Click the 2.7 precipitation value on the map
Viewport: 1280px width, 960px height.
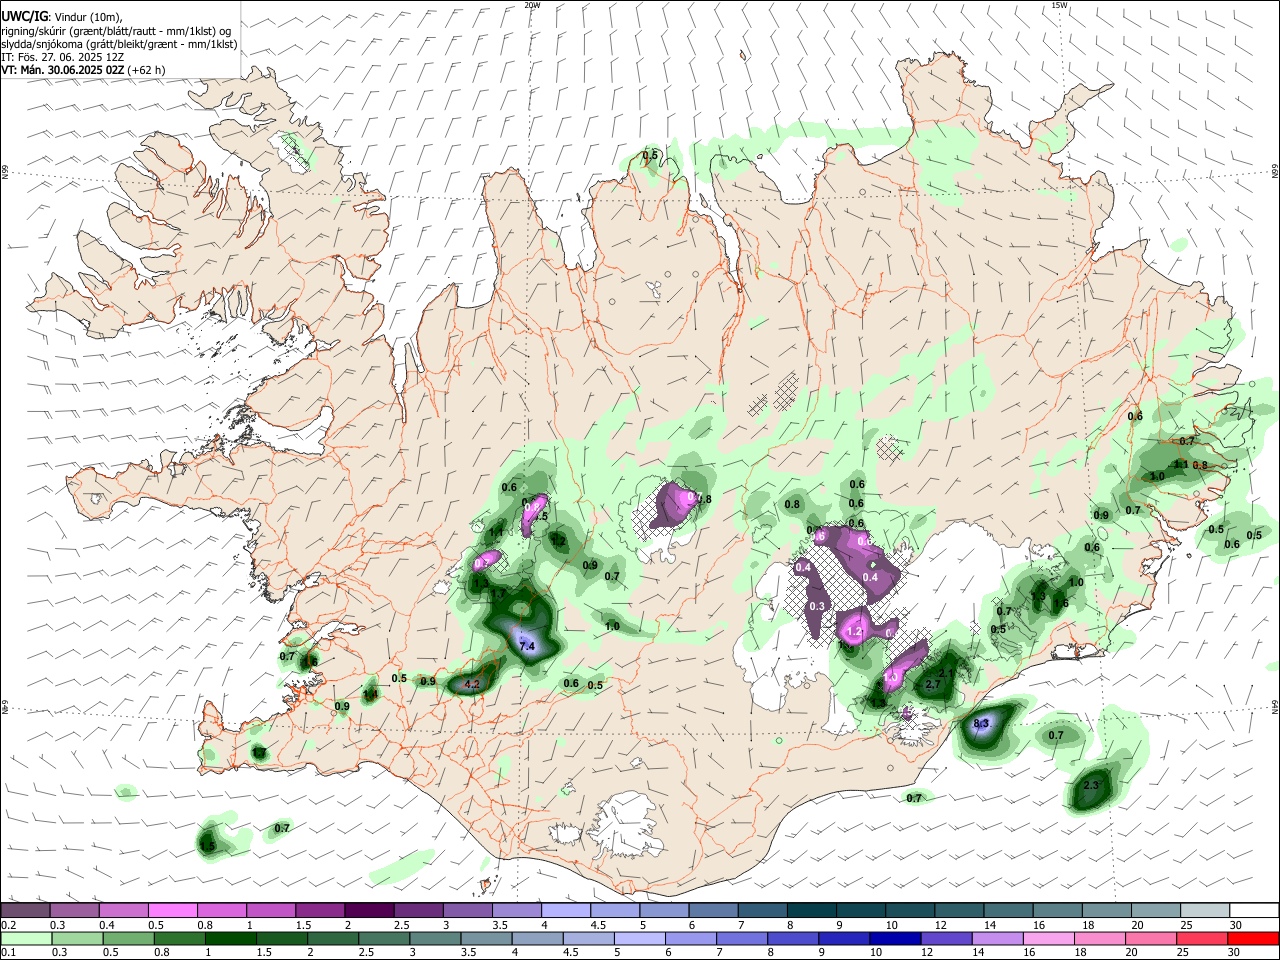coord(933,684)
